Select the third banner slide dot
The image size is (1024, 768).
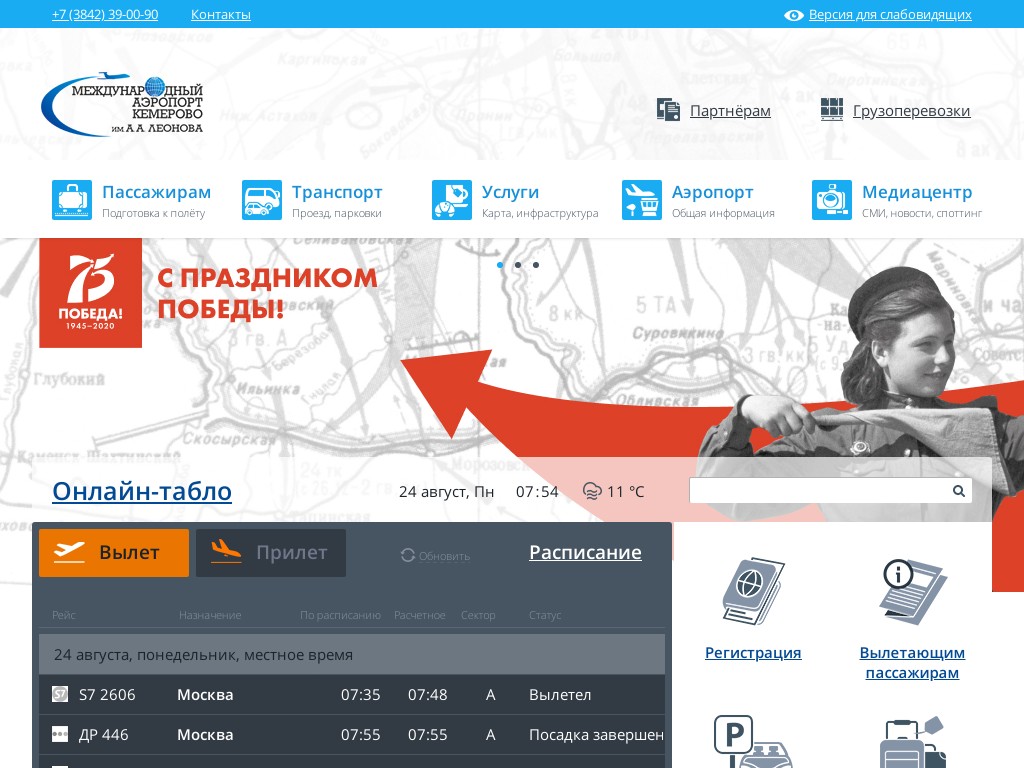pos(536,265)
